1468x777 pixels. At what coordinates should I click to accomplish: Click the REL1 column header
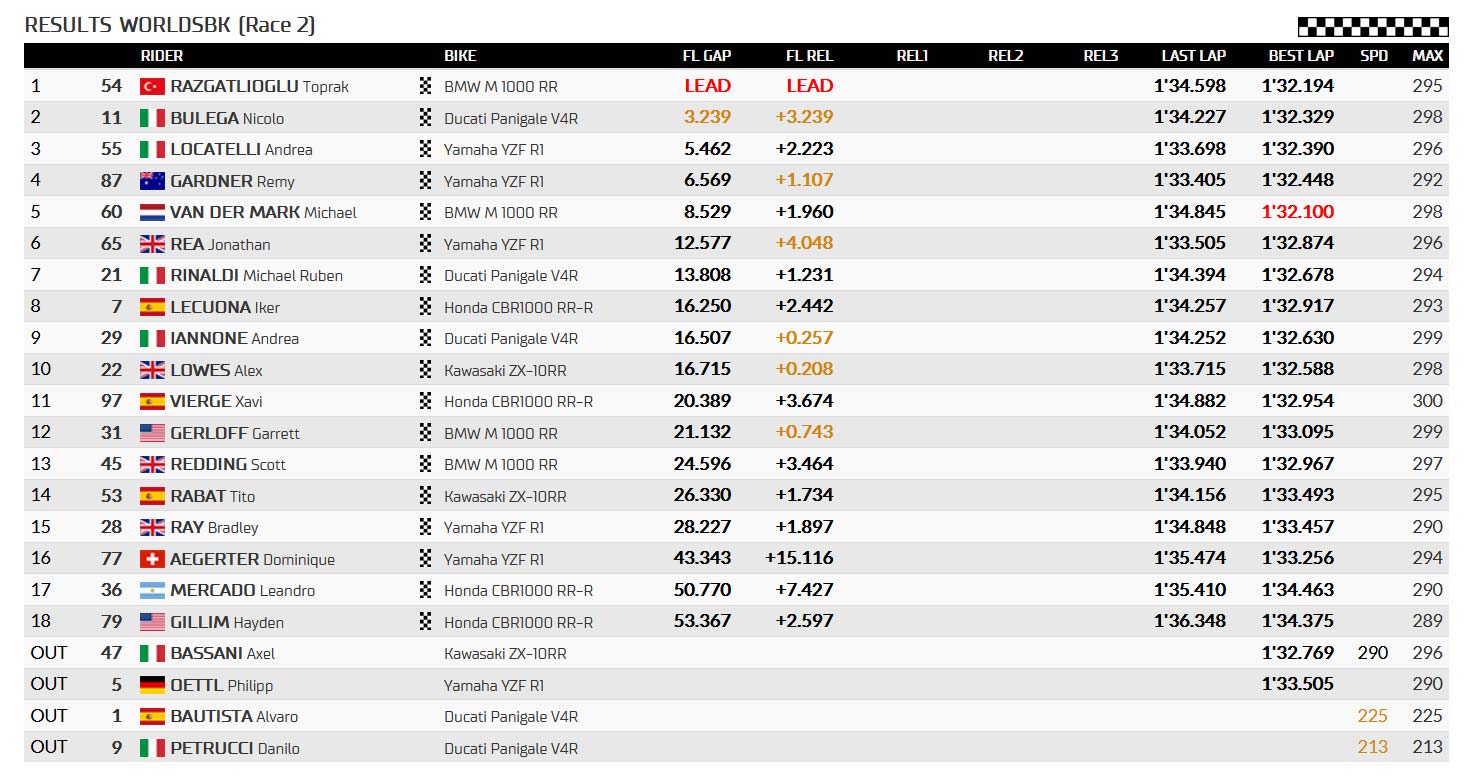click(x=912, y=56)
